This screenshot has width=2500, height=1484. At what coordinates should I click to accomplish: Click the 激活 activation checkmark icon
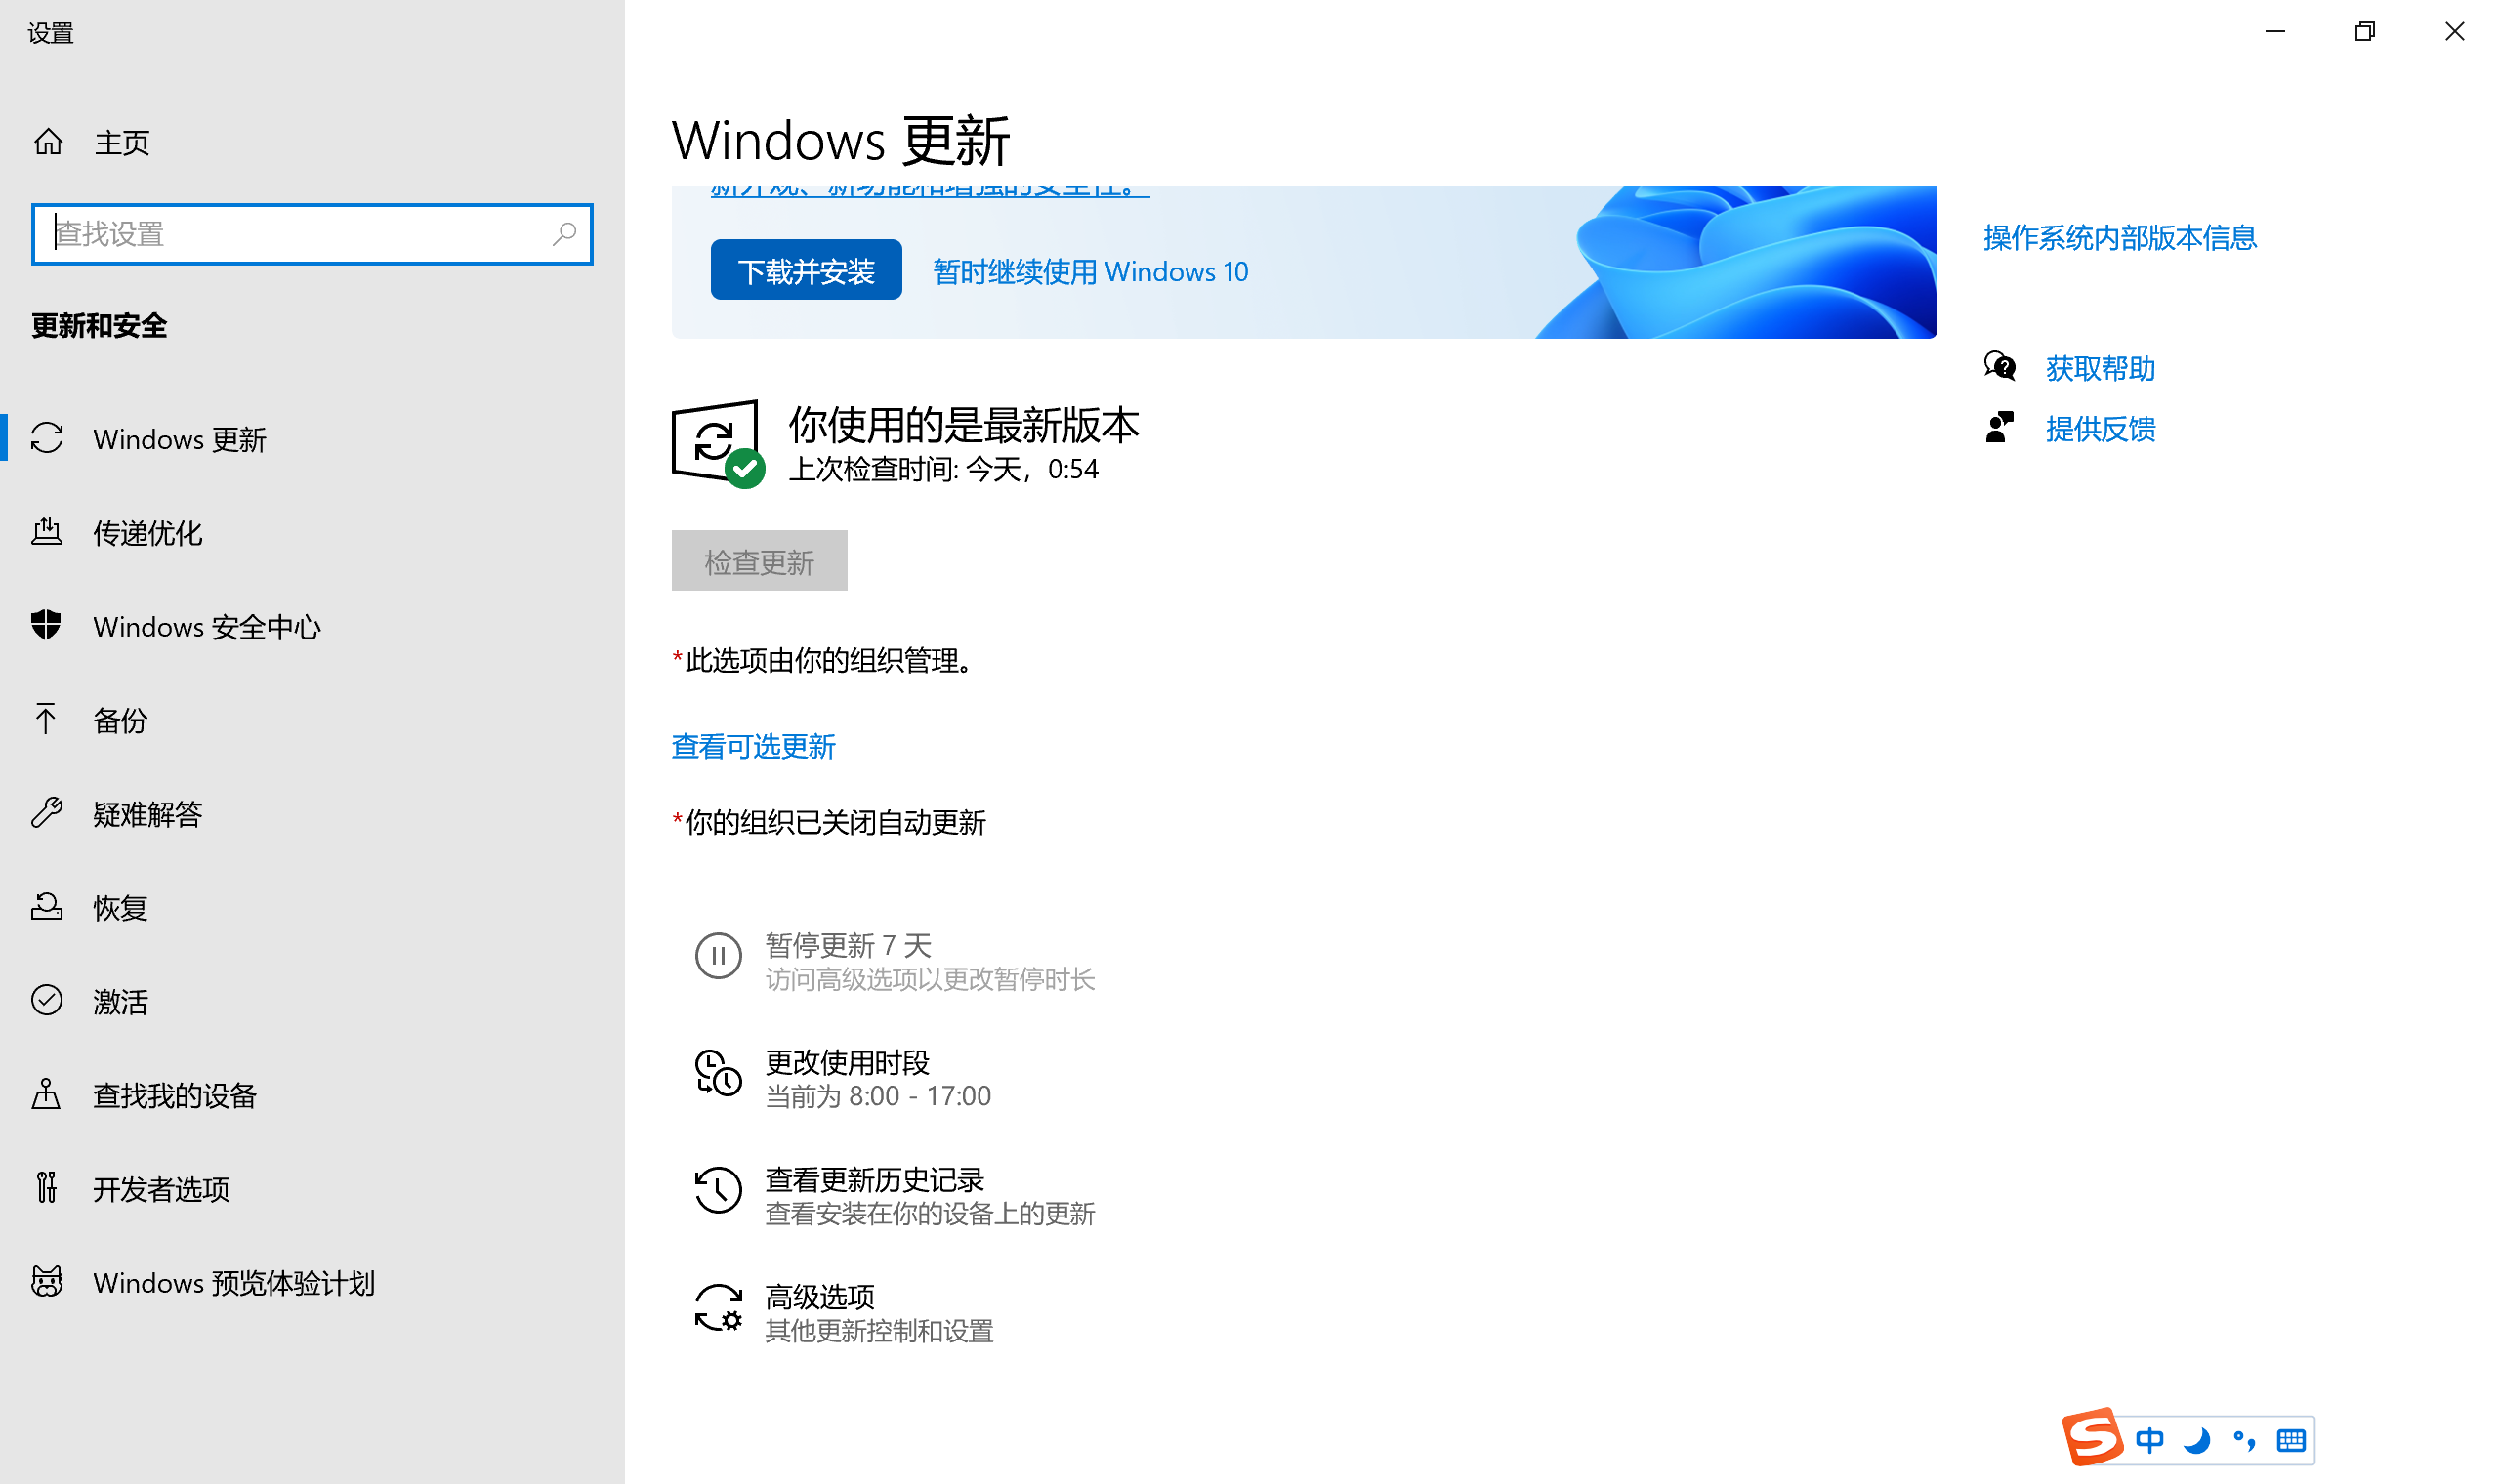coord(45,1001)
